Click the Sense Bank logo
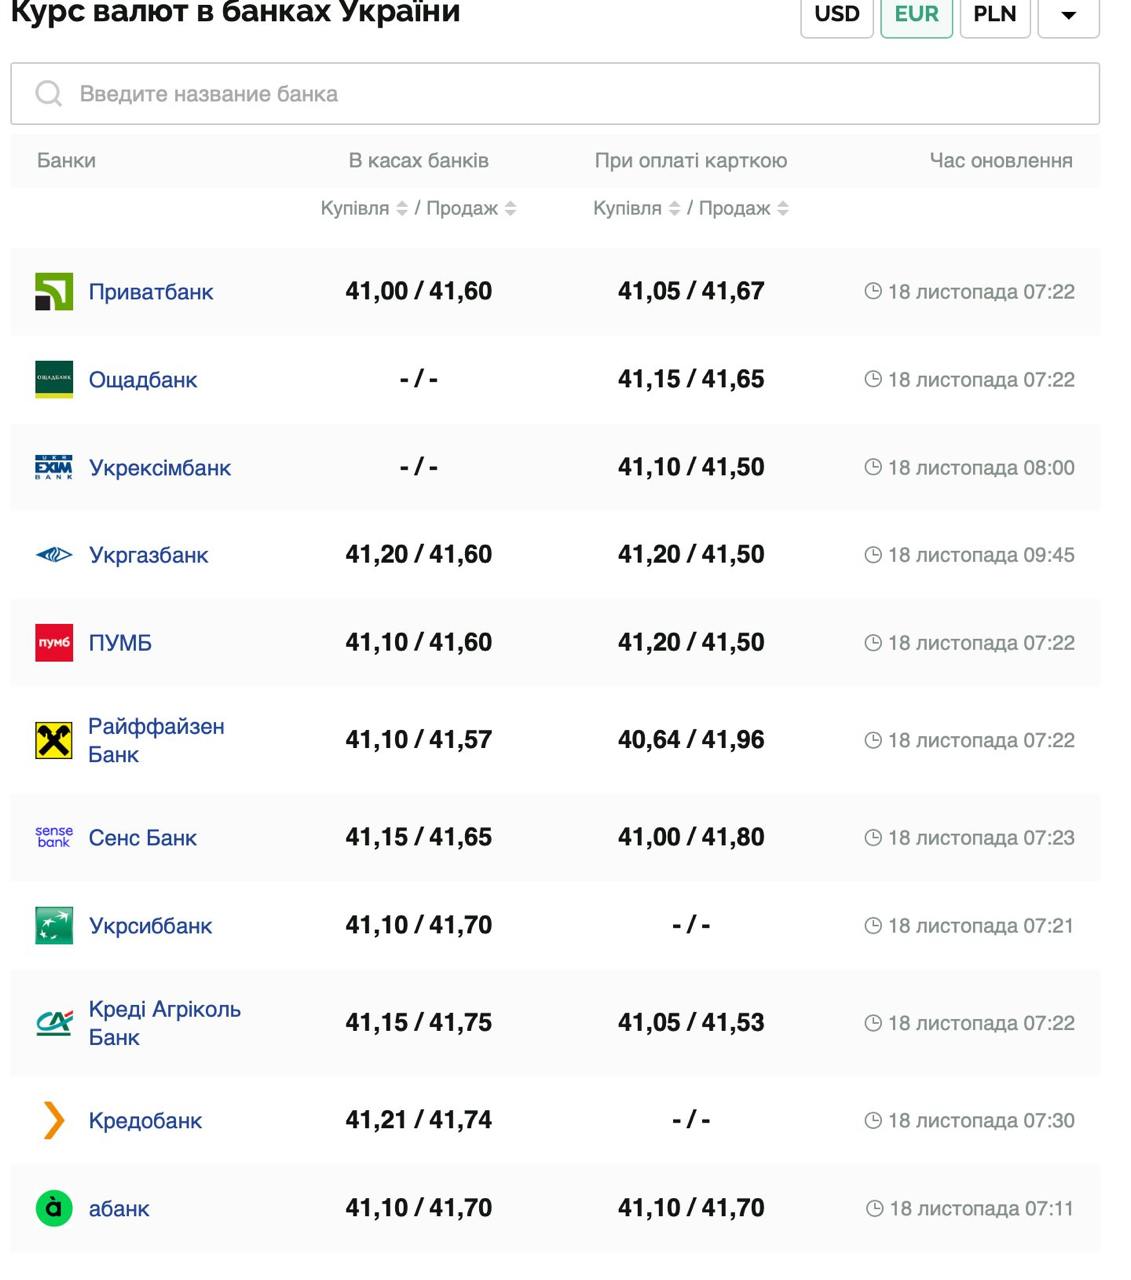 tap(54, 838)
